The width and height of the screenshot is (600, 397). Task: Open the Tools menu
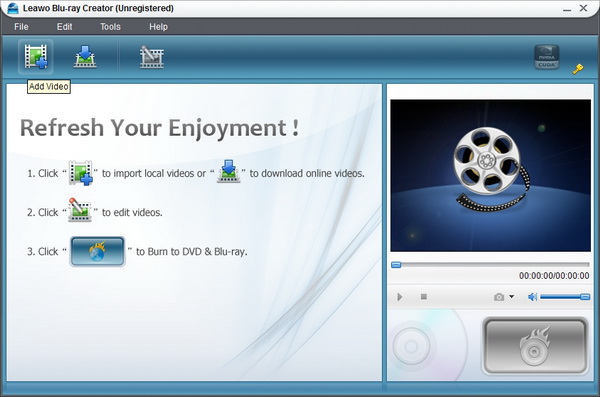click(x=110, y=27)
